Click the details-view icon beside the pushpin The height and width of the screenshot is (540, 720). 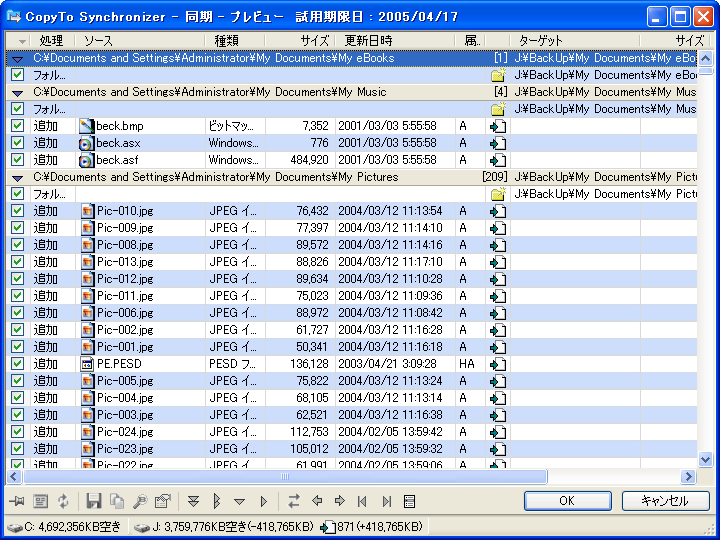(x=40, y=501)
